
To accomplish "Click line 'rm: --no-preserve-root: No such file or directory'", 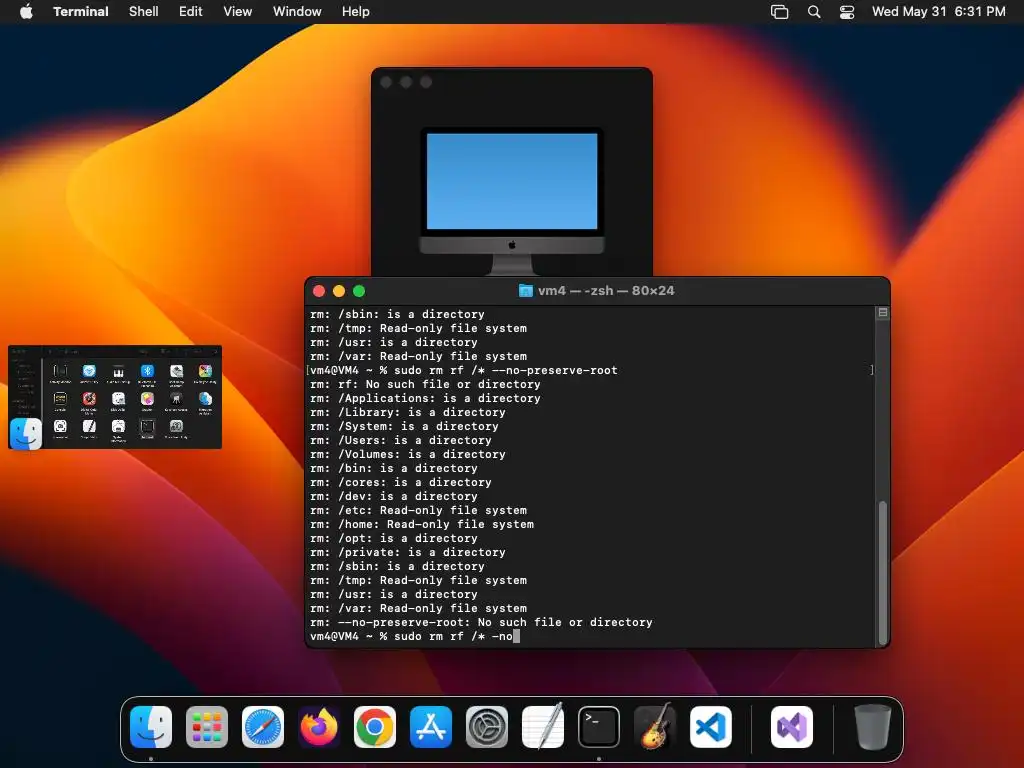I will [481, 622].
